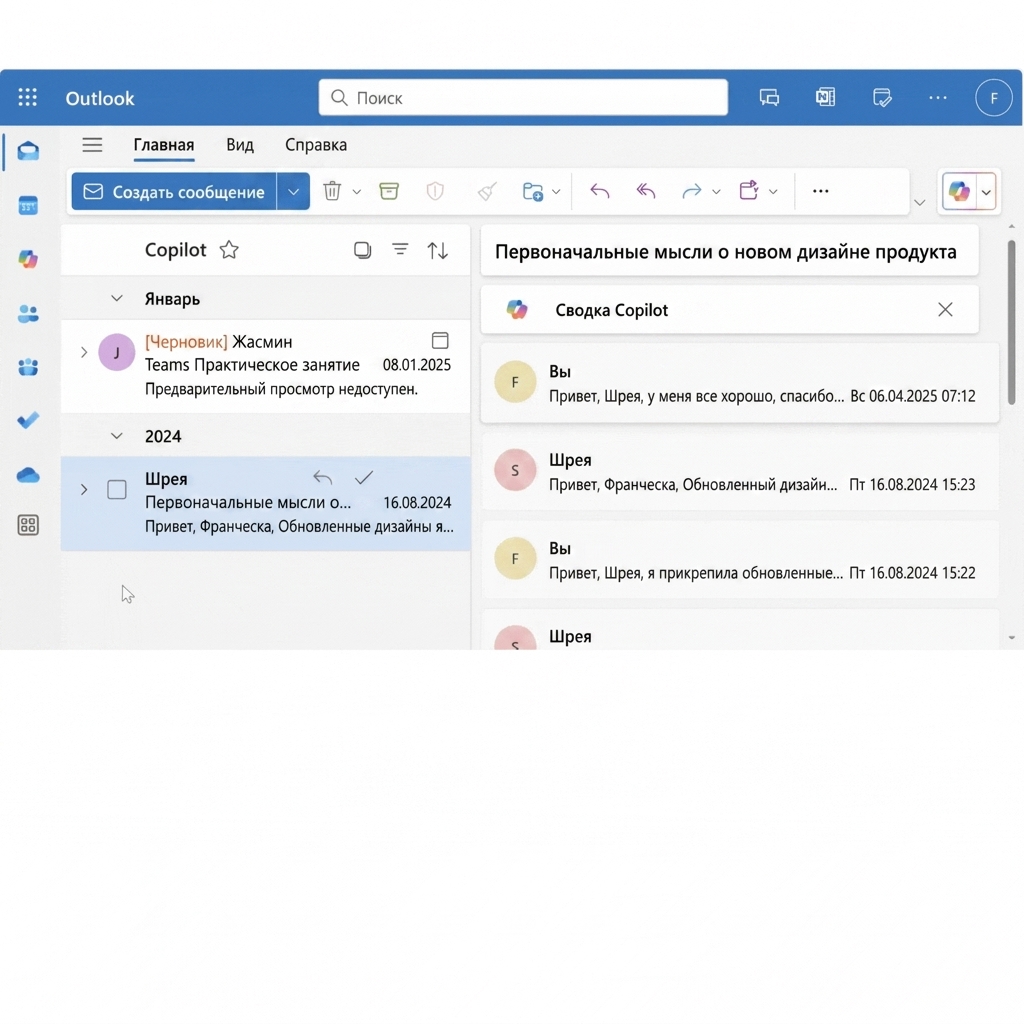
Task: Forward the message in toolbar
Action: tap(691, 191)
